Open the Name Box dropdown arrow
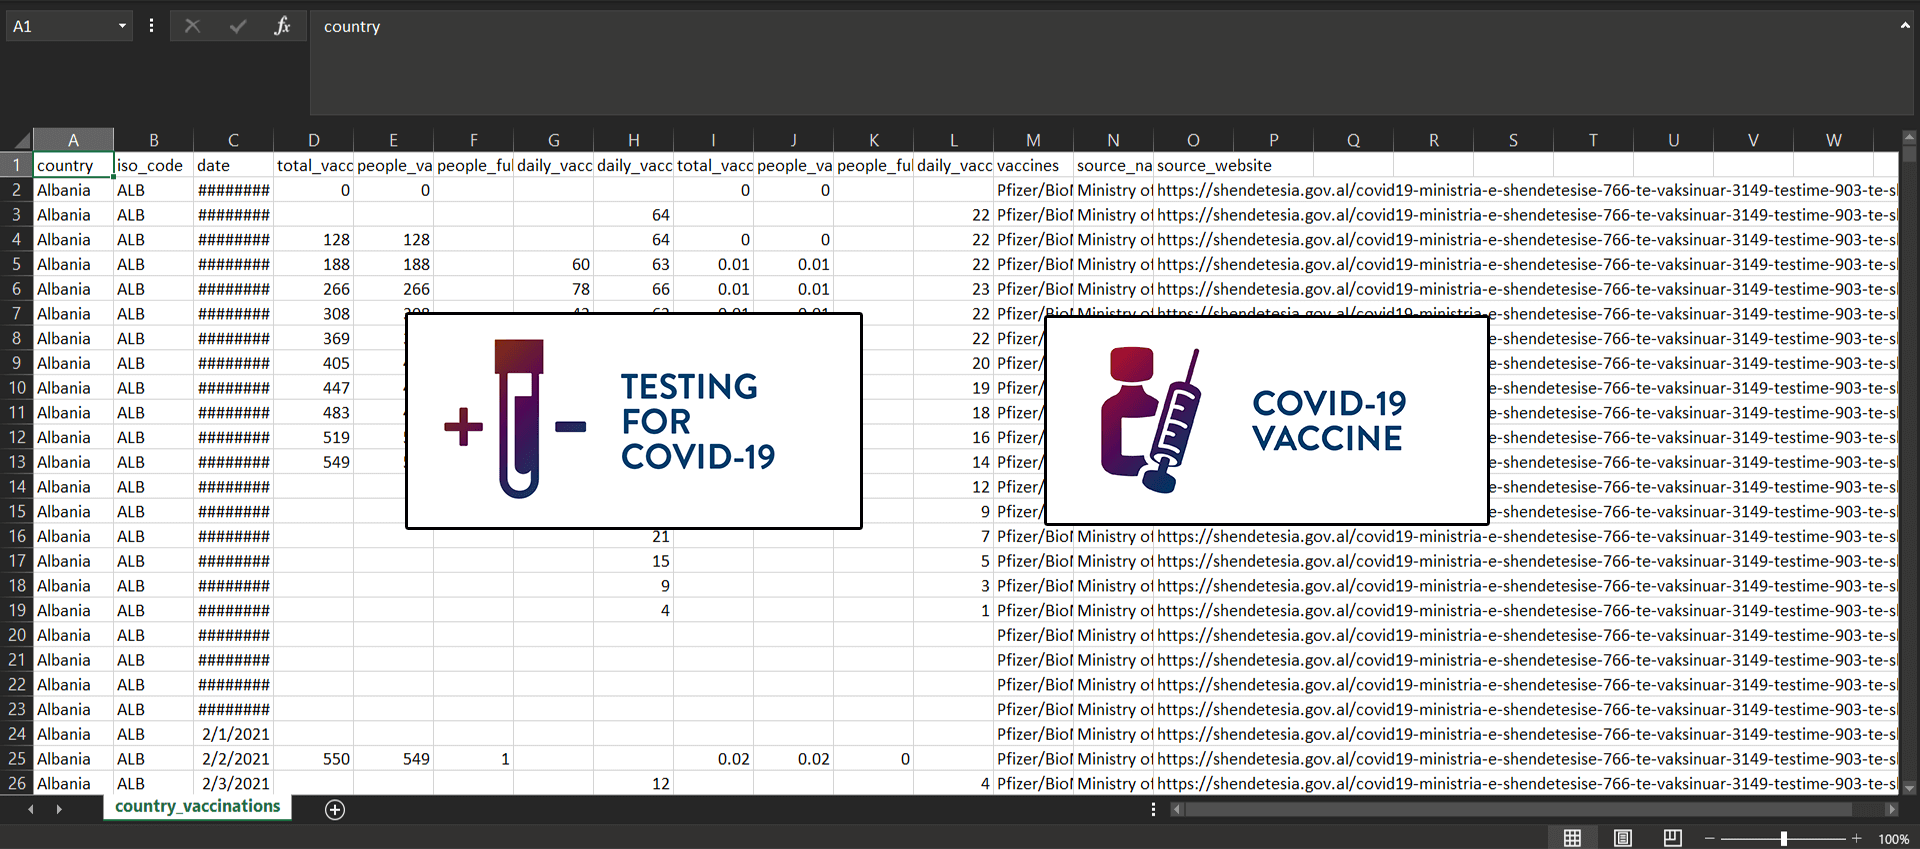The width and height of the screenshot is (1920, 849). click(122, 26)
